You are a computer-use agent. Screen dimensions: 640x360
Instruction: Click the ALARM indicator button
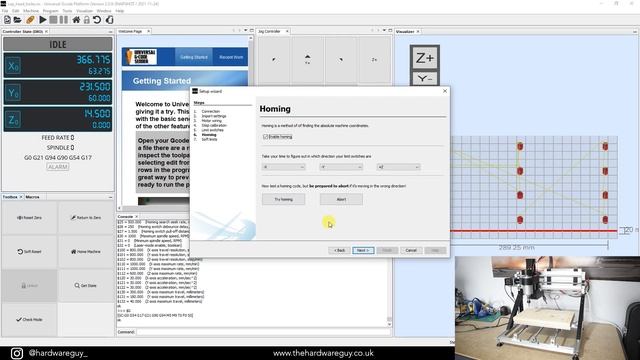point(58,167)
